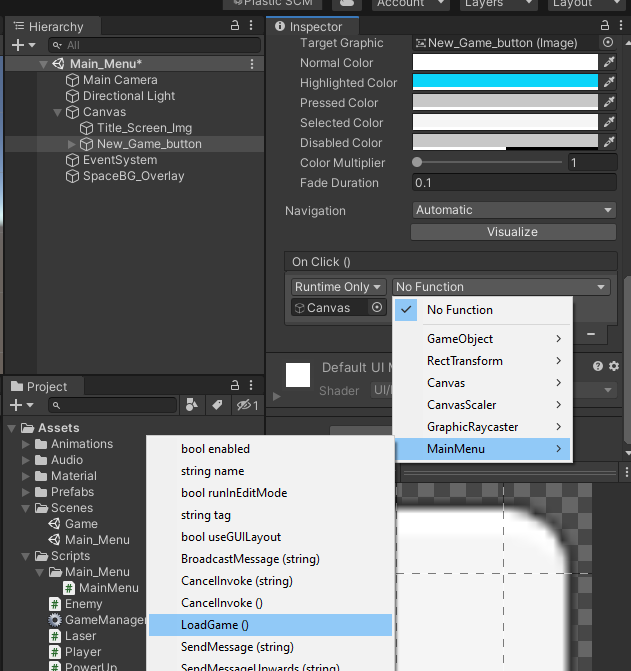Switch to Project tab
The width and height of the screenshot is (631, 671).
pyautogui.click(x=44, y=386)
